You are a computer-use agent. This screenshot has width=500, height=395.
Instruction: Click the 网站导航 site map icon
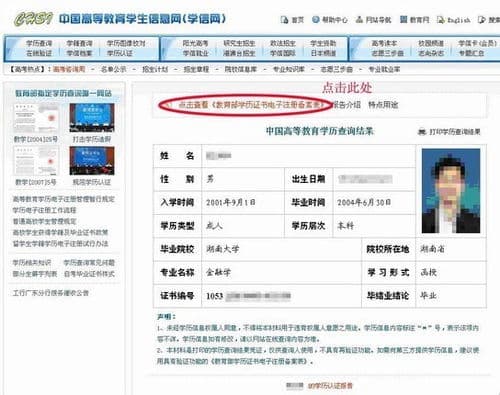pos(359,20)
